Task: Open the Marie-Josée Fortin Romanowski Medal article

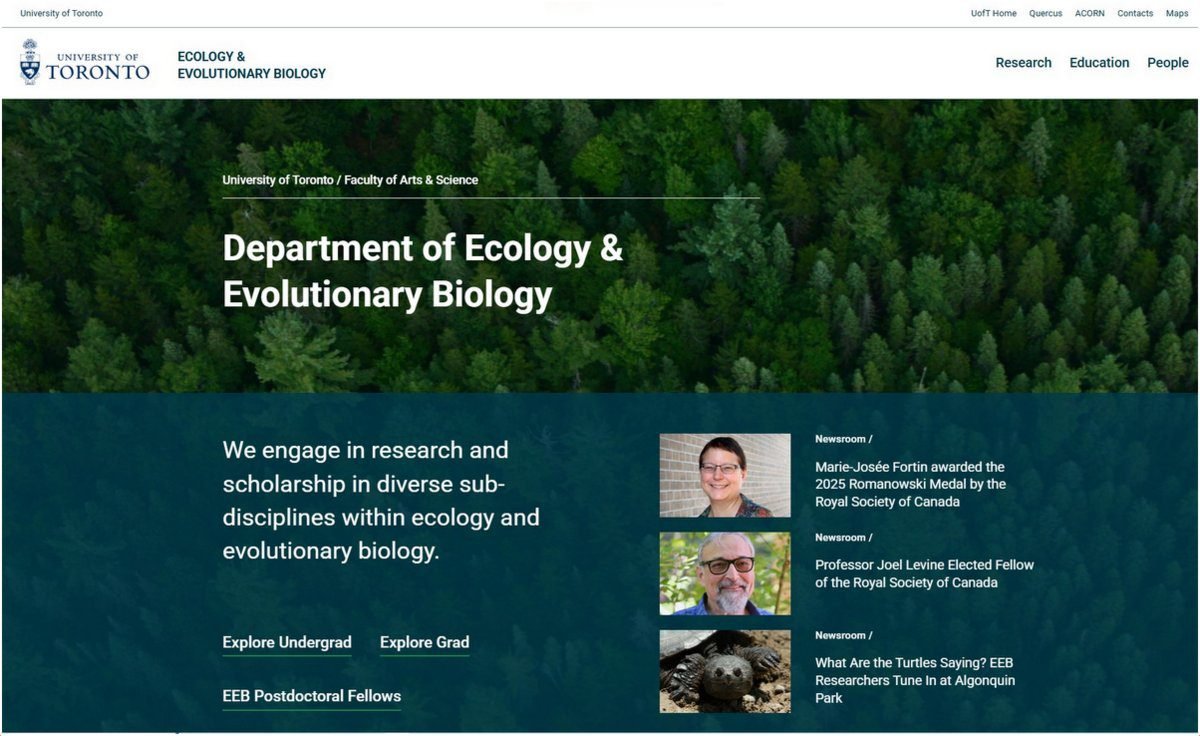Action: coord(911,484)
